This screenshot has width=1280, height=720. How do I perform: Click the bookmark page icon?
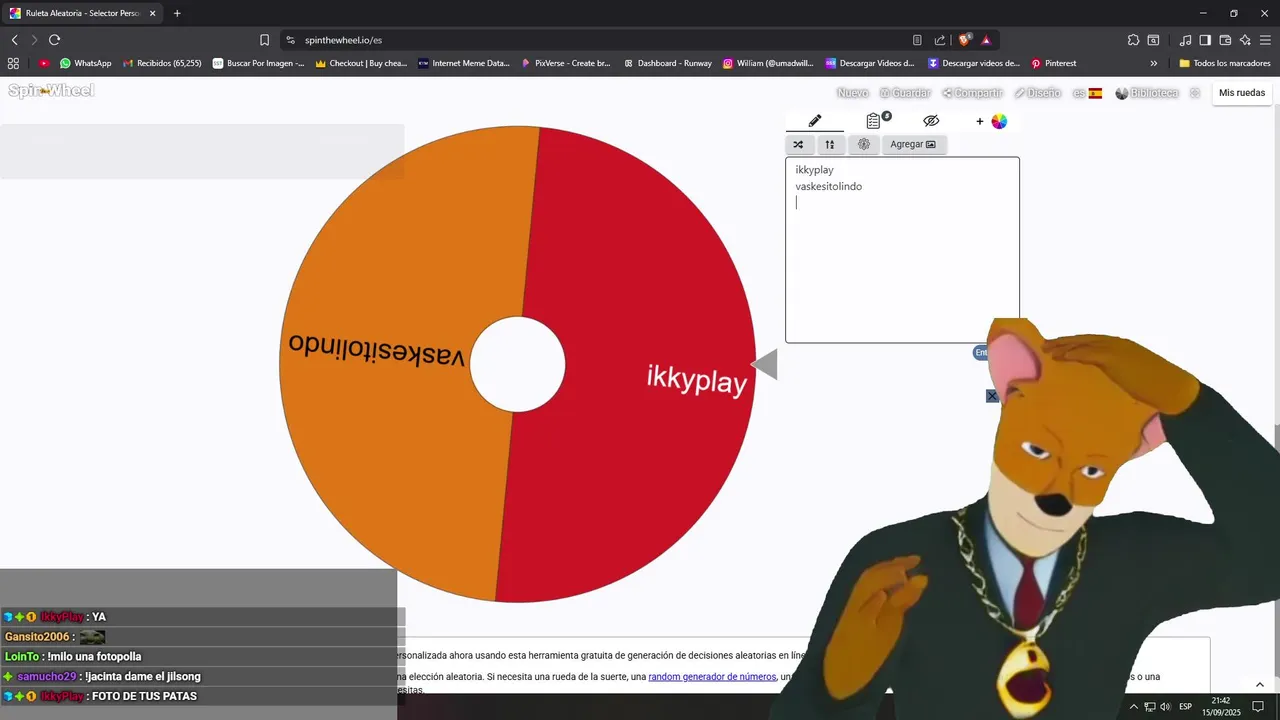point(264,40)
